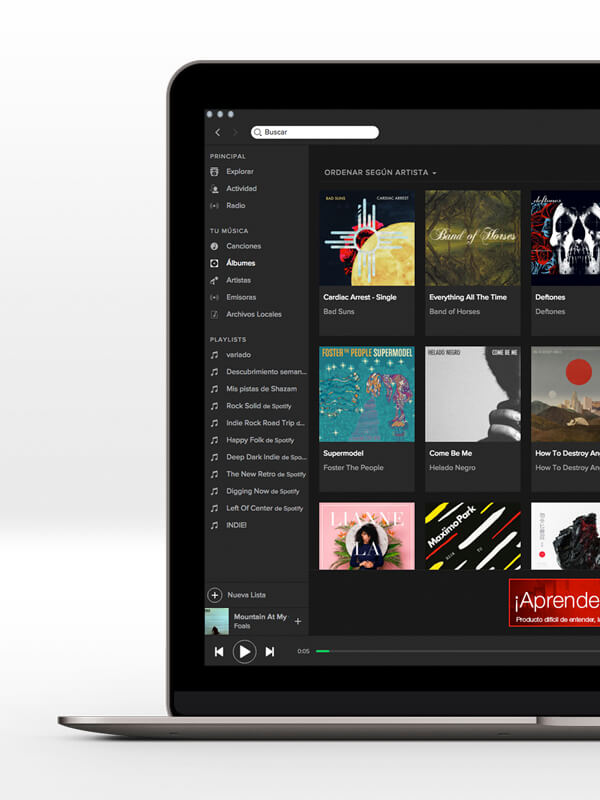This screenshot has height=800, width=600.
Task: Click the Foals artist link in now playing
Action: 242,626
